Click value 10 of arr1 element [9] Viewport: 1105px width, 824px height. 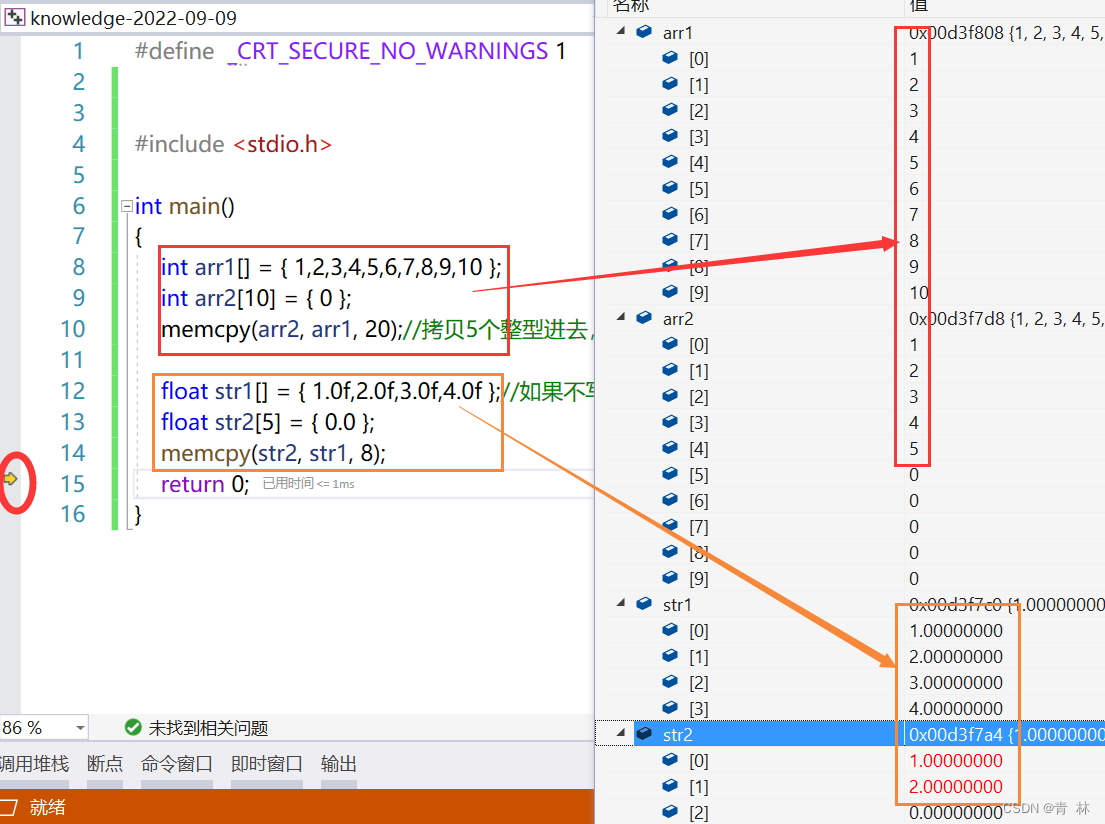(x=919, y=293)
